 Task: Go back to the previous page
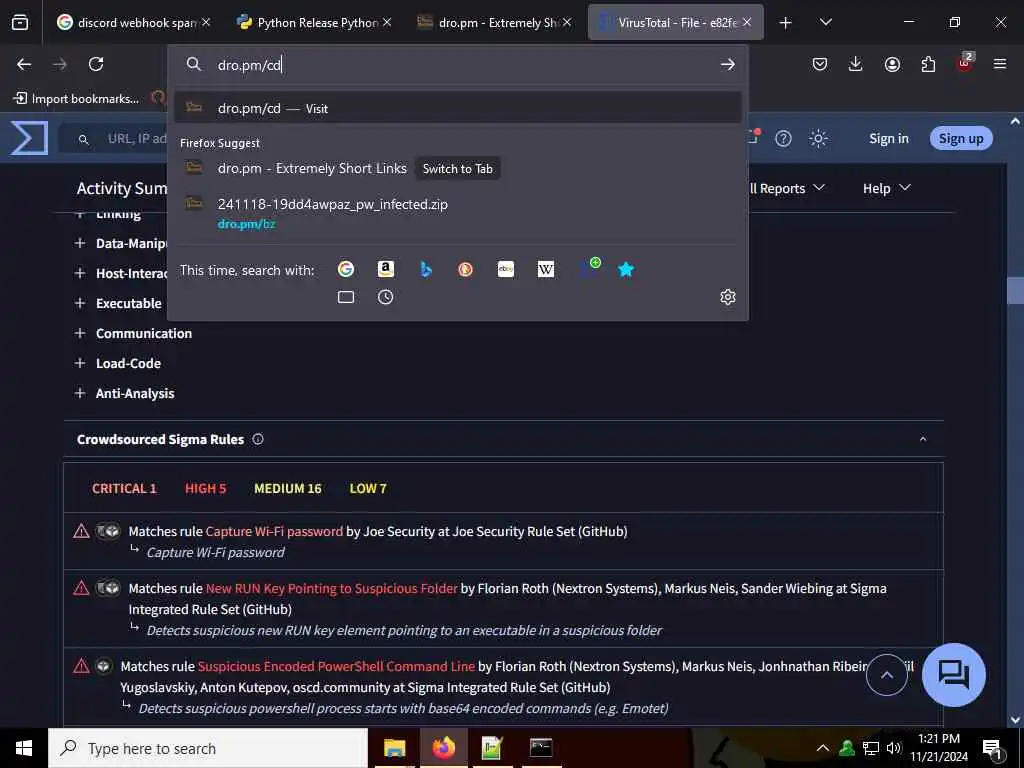[x=24, y=64]
